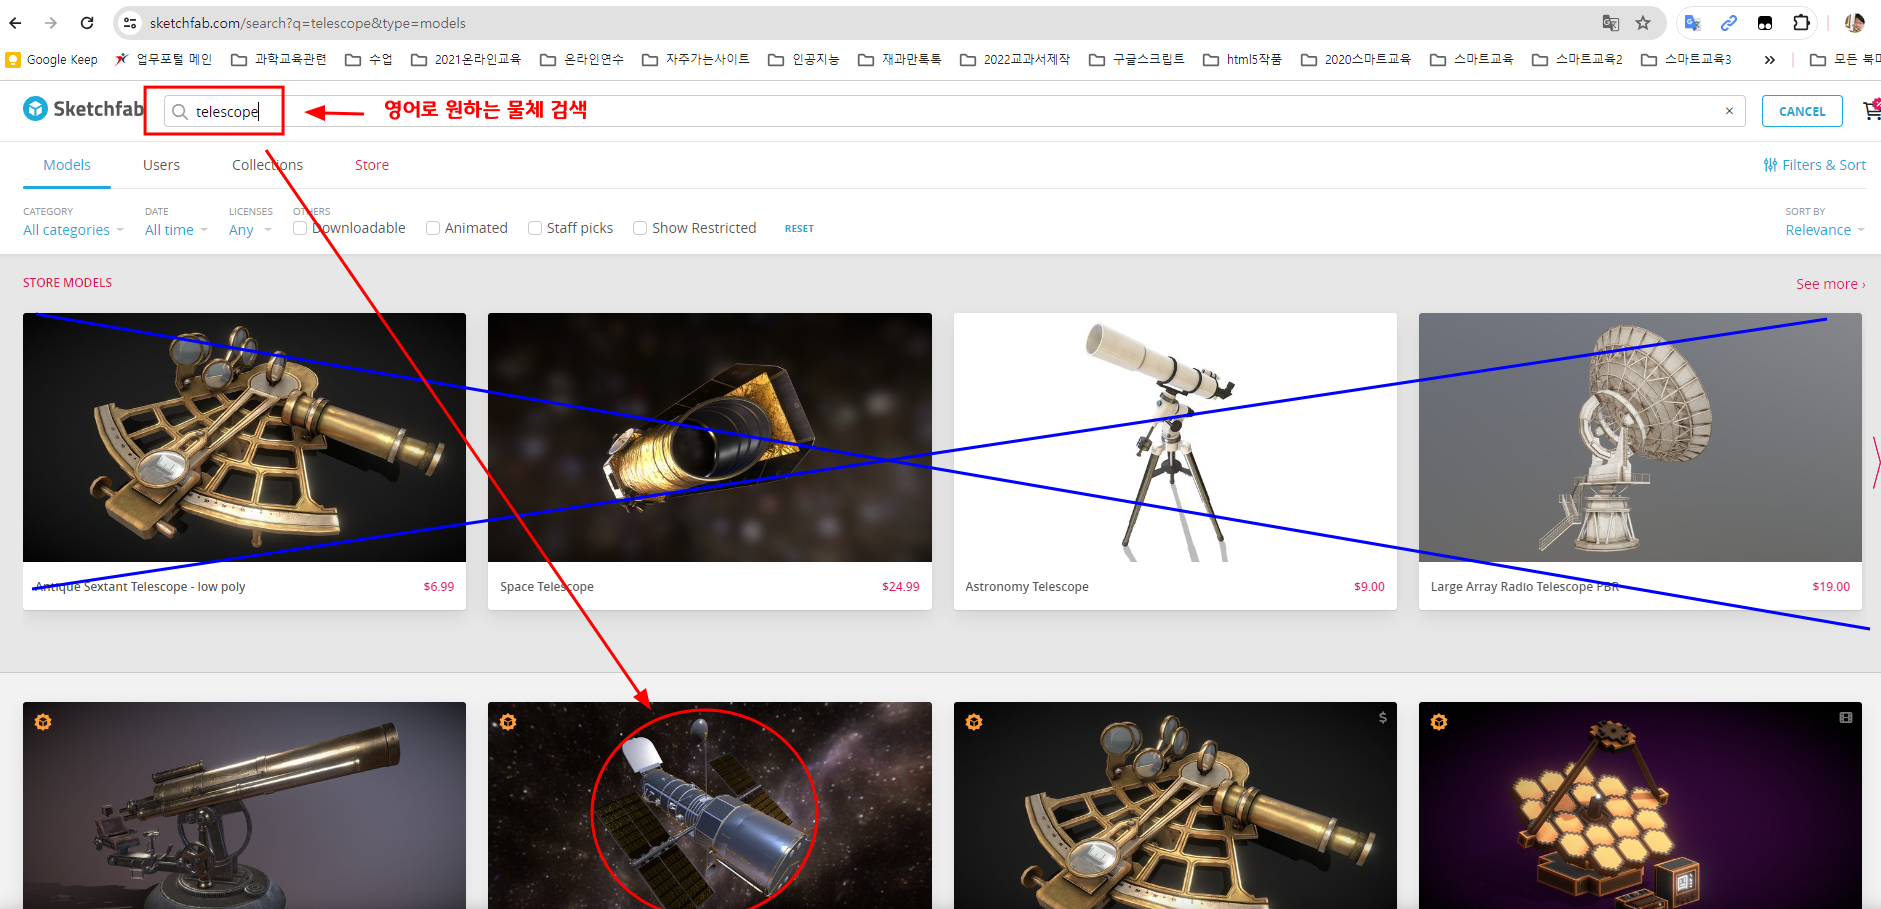This screenshot has width=1881, height=909.
Task: Click the See more link
Action: tap(1830, 284)
